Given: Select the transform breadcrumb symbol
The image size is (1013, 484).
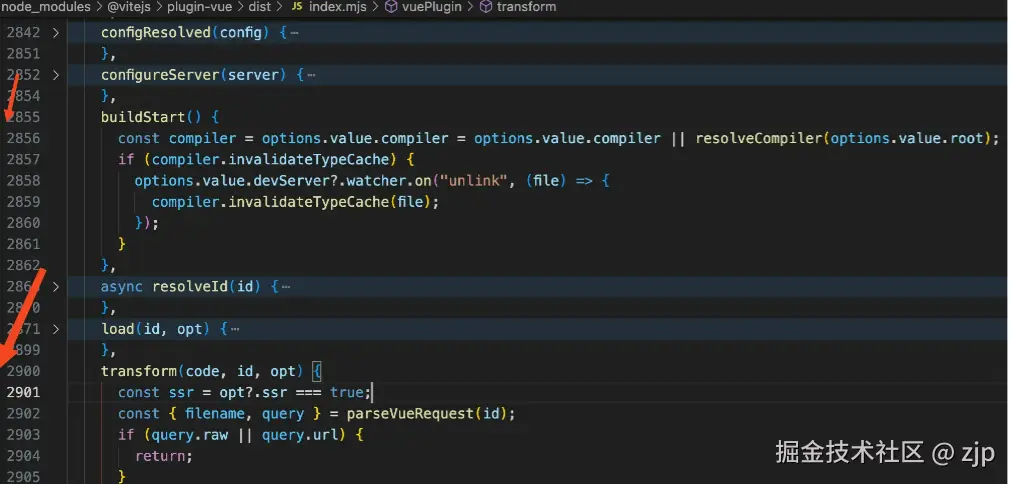Looking at the screenshot, I should click(x=526, y=7).
